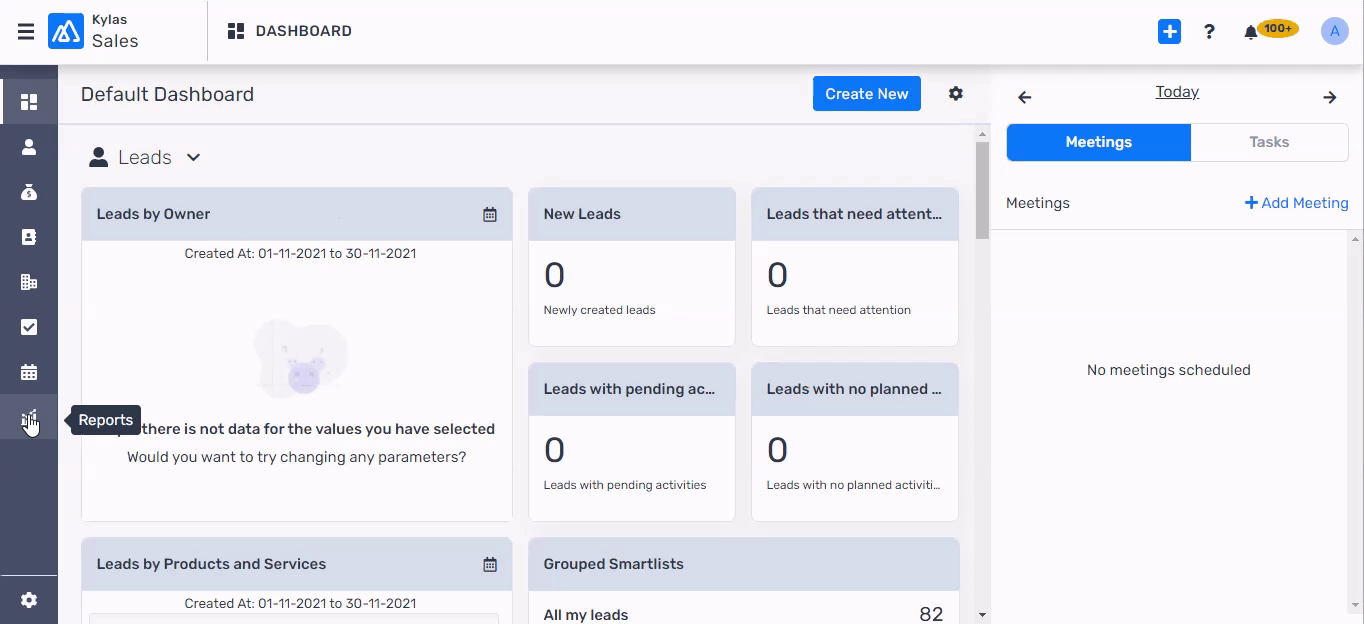The image size is (1364, 624).
Task: Open Meetings calendar icon in sidebar
Action: click(x=29, y=372)
